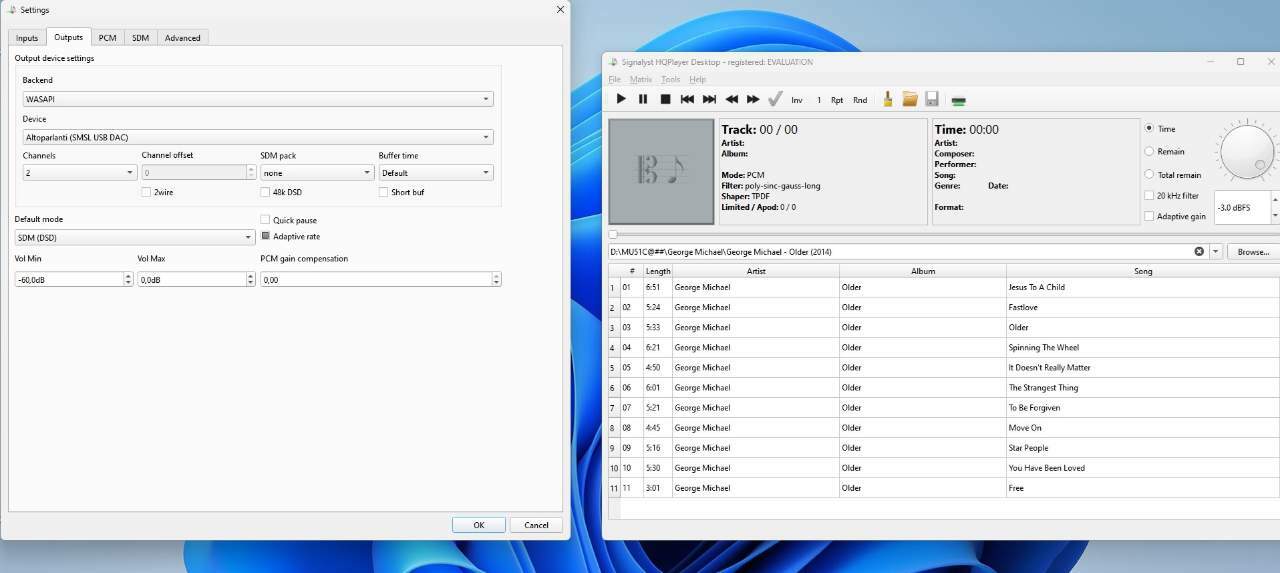Image resolution: width=1280 pixels, height=573 pixels.
Task: Adjust the Vol Max stepper arrows
Action: [251, 279]
